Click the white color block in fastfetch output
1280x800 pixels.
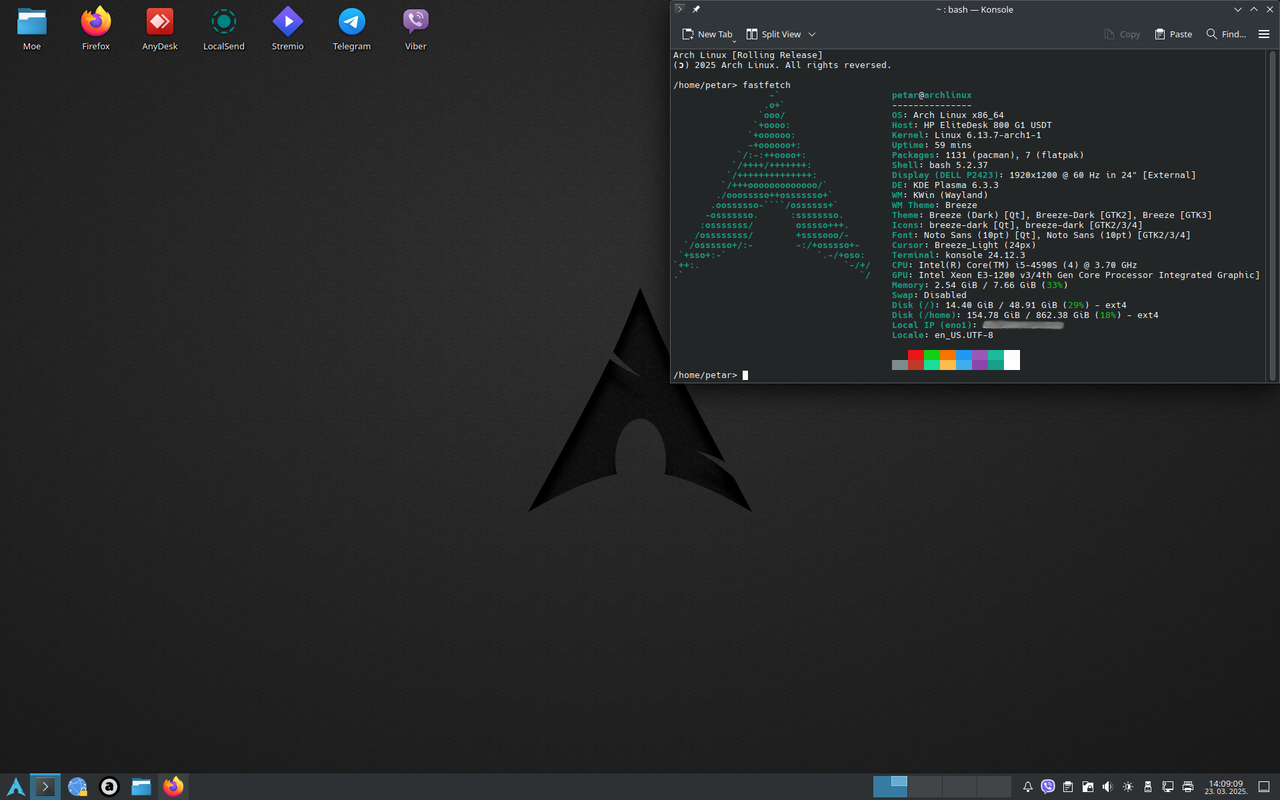click(x=1012, y=360)
